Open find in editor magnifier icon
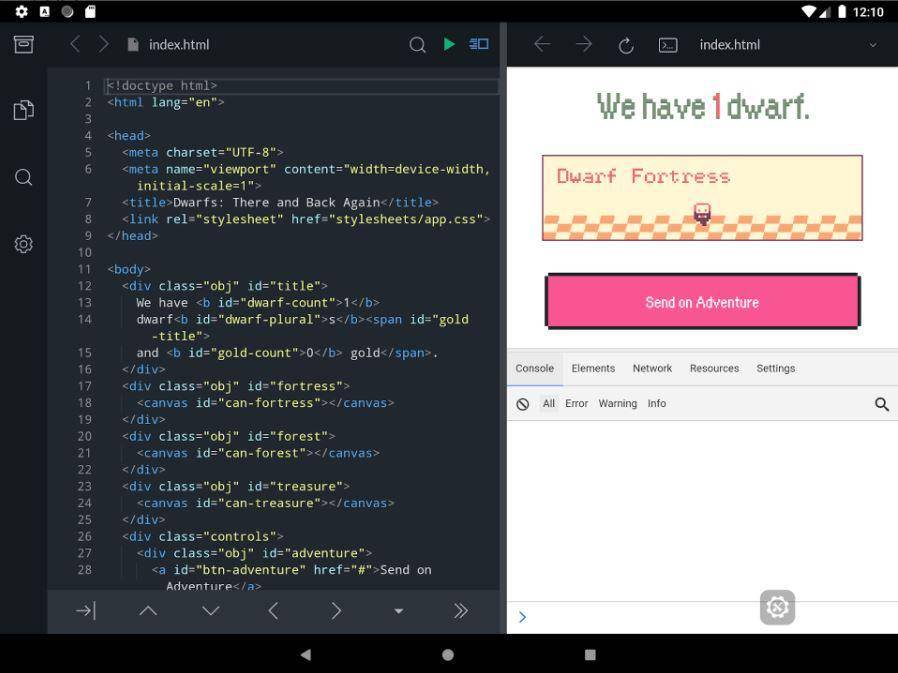898x673 pixels. (418, 45)
